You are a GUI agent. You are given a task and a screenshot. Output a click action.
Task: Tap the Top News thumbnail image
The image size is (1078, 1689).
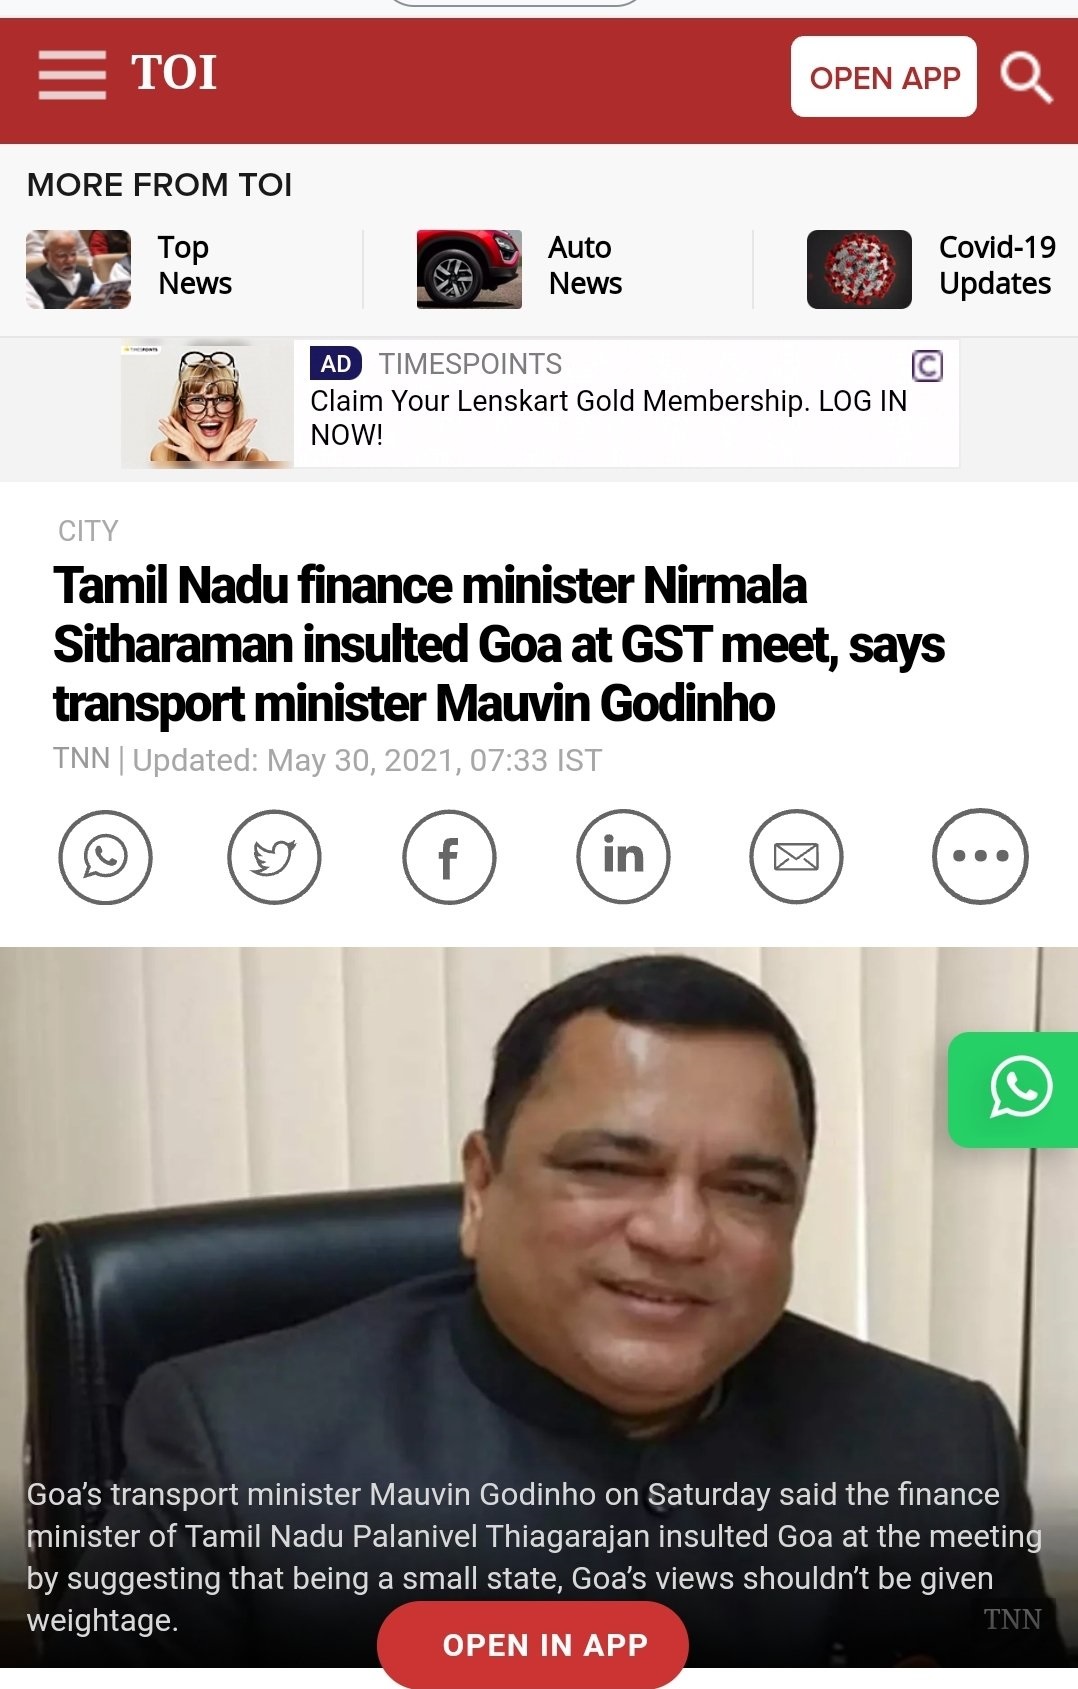point(78,269)
